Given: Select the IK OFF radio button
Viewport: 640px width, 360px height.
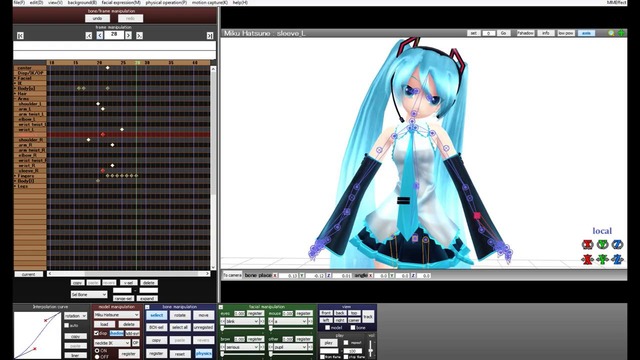Looking at the screenshot, I should 97,357.
